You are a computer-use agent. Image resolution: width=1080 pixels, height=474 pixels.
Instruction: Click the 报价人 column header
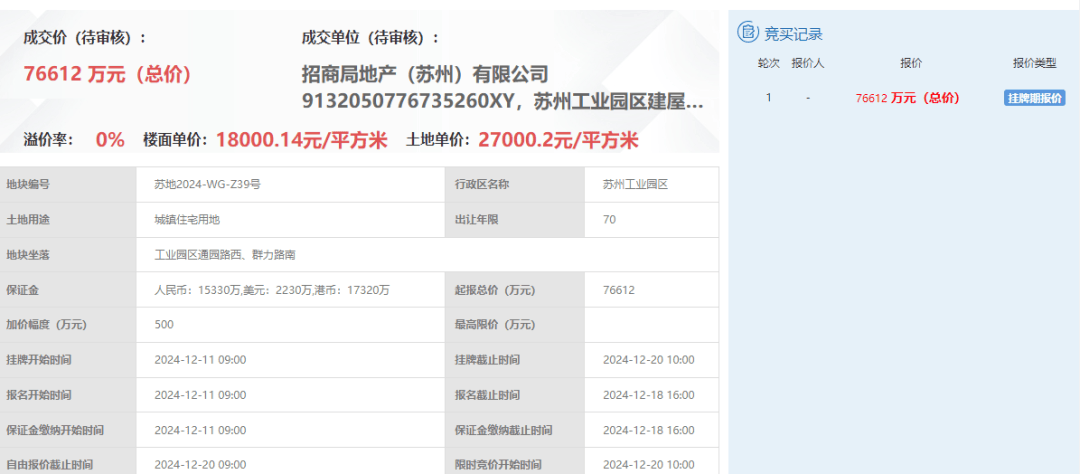pyautogui.click(x=808, y=63)
